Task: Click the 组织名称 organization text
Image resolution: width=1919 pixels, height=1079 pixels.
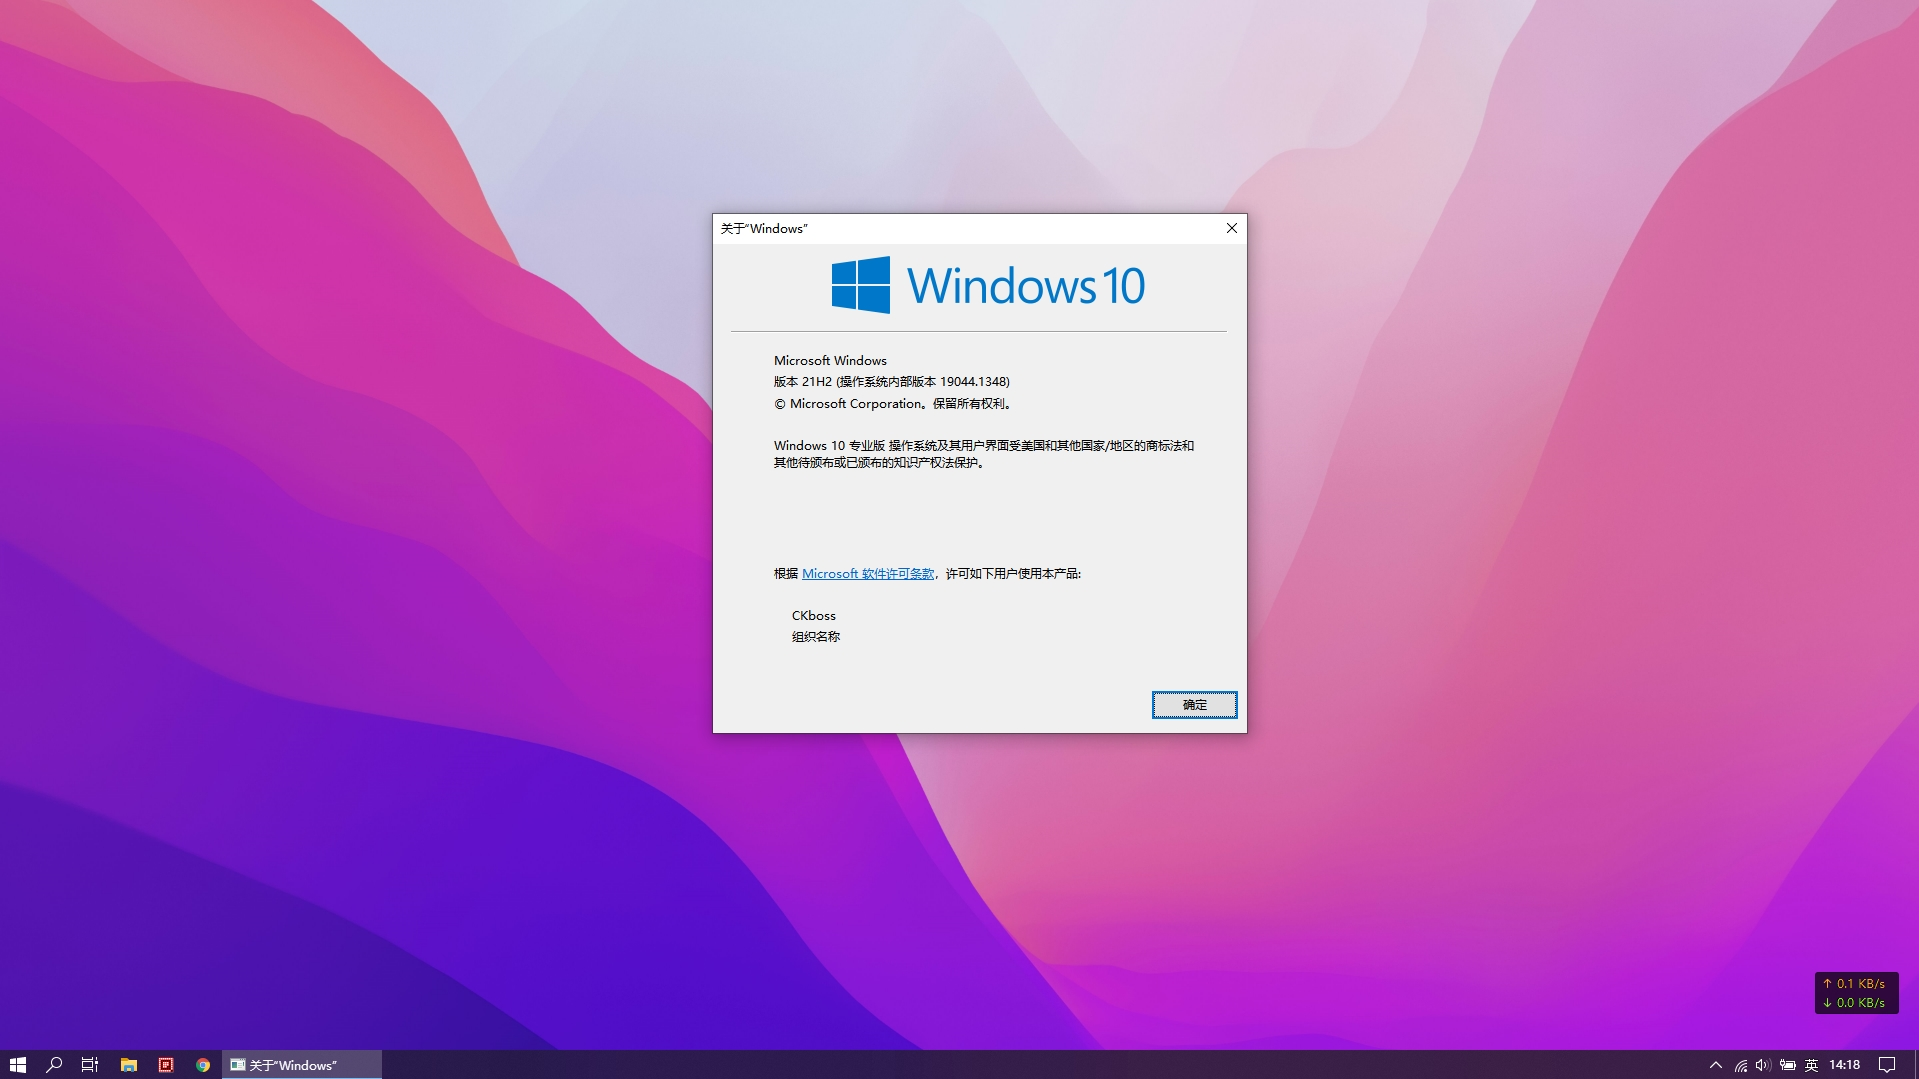Action: [x=816, y=637]
